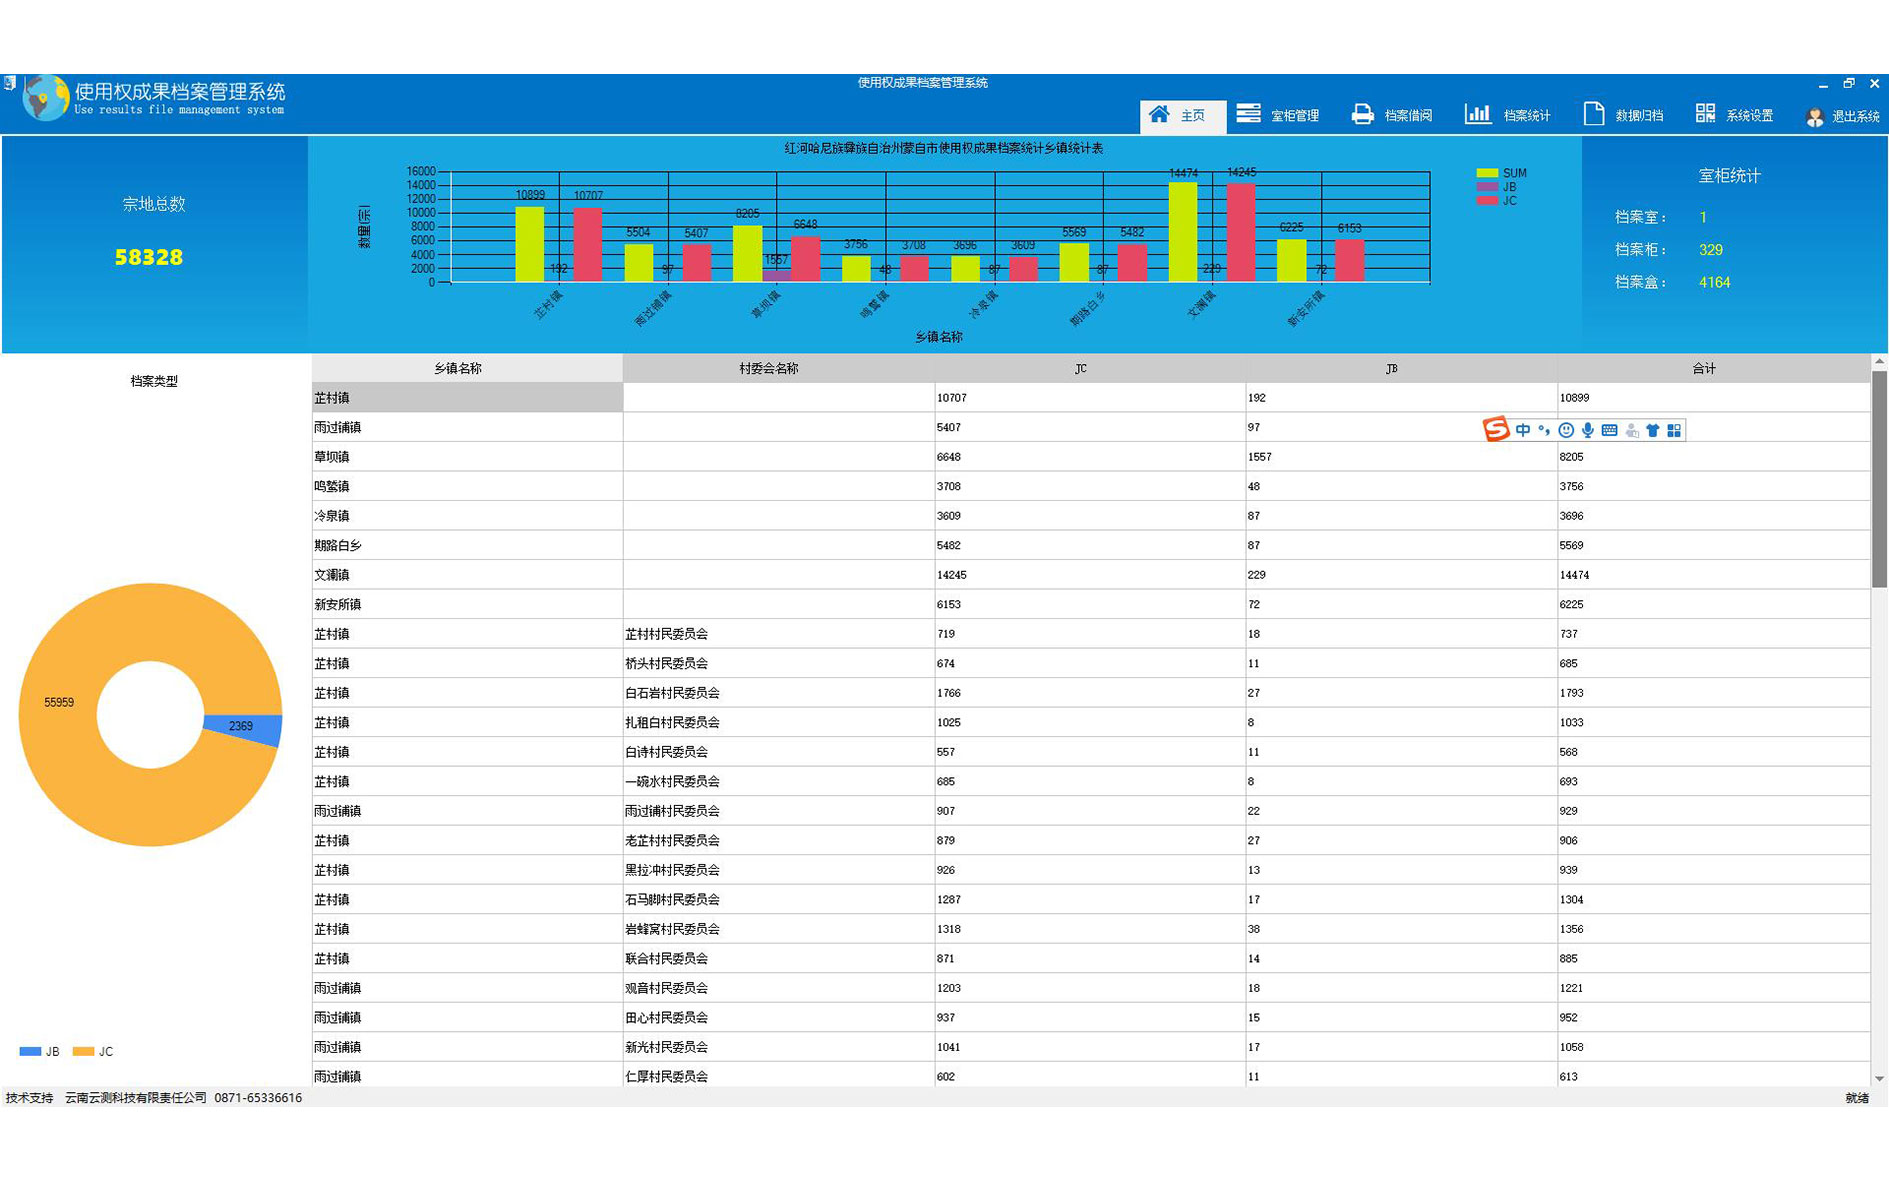Click the orange JC pie legend swatch

[83, 1051]
